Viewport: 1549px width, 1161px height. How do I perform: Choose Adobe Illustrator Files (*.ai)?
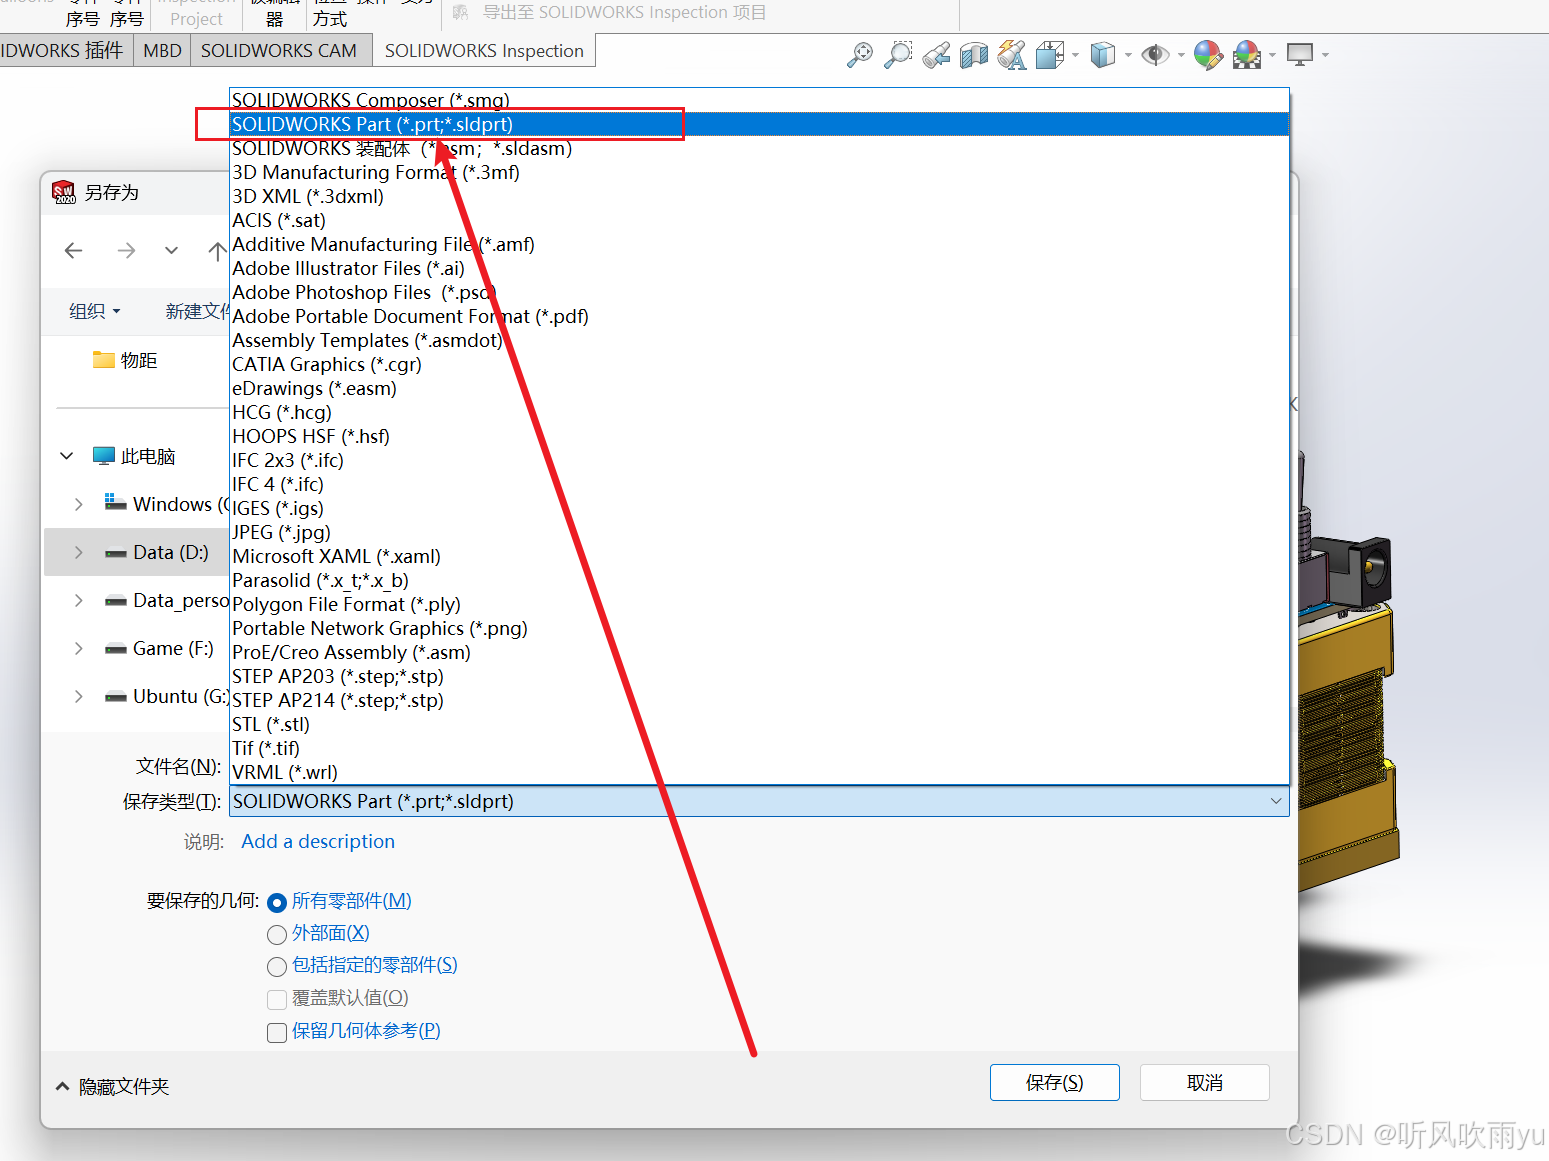coord(759,268)
